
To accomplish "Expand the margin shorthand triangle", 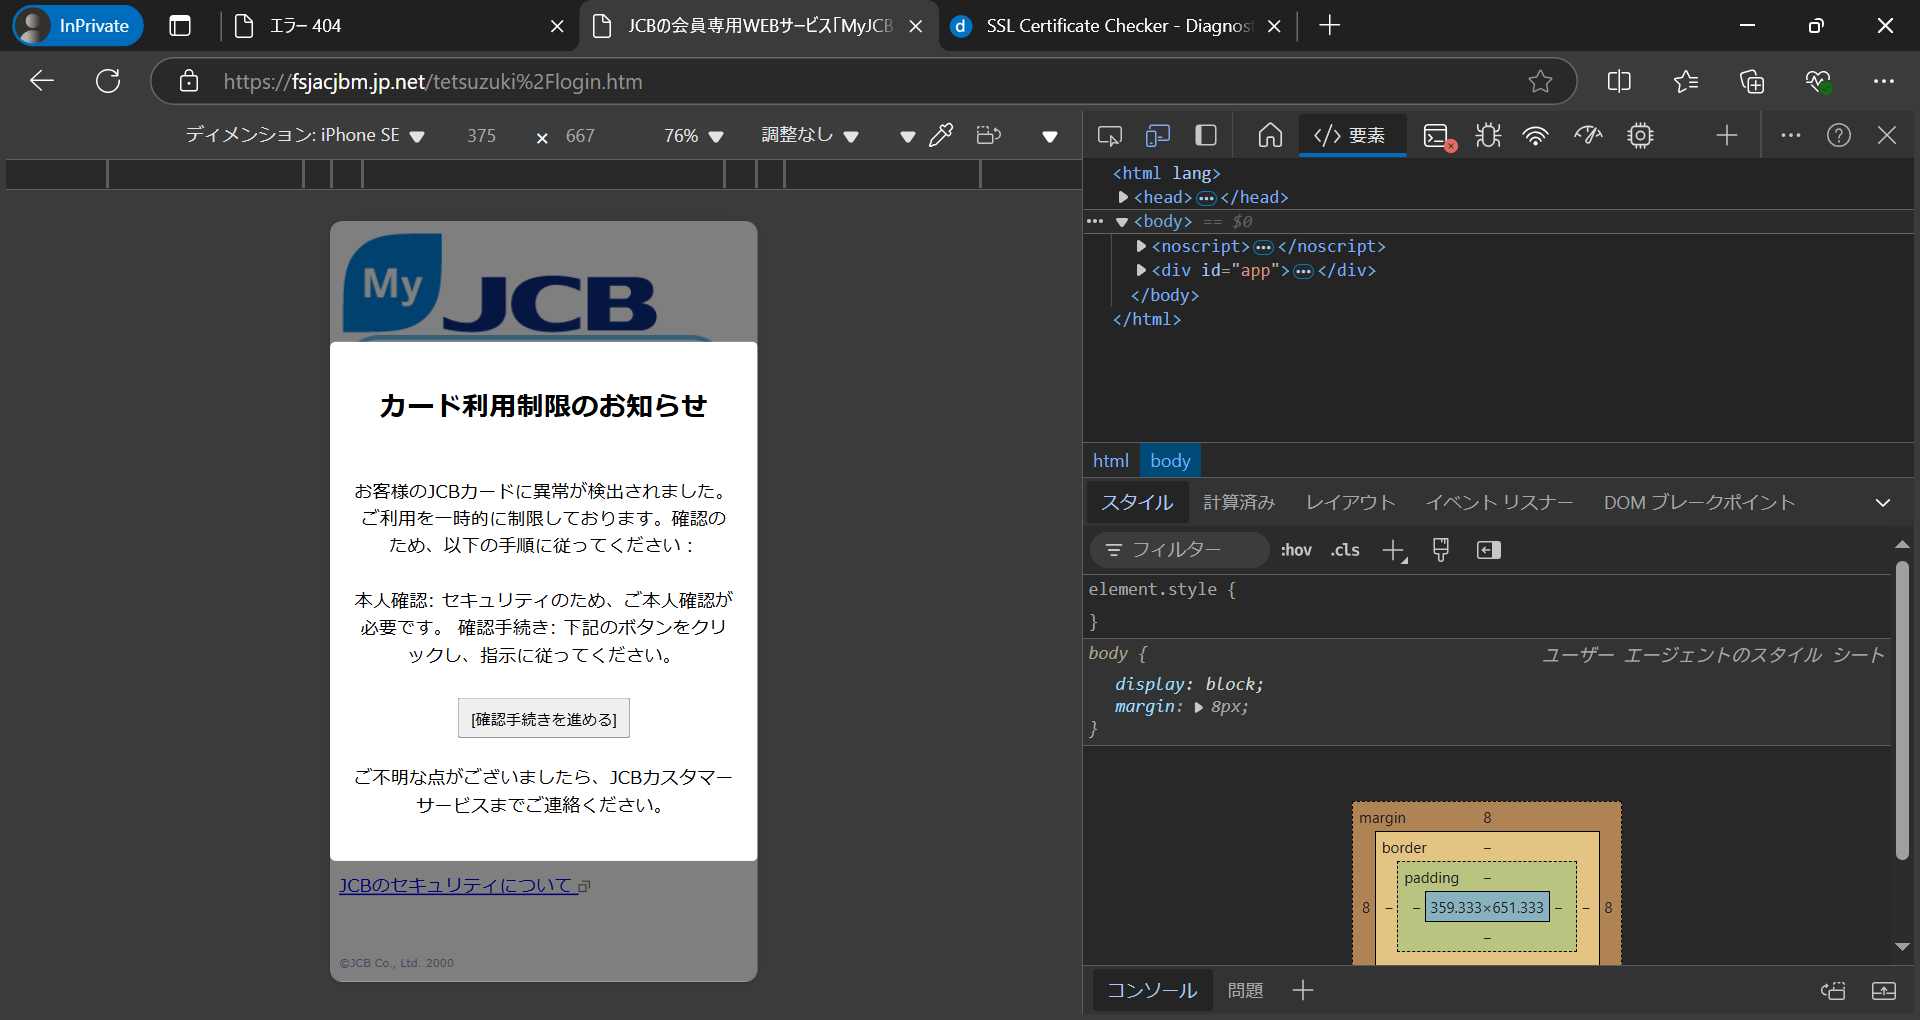I will pos(1199,707).
